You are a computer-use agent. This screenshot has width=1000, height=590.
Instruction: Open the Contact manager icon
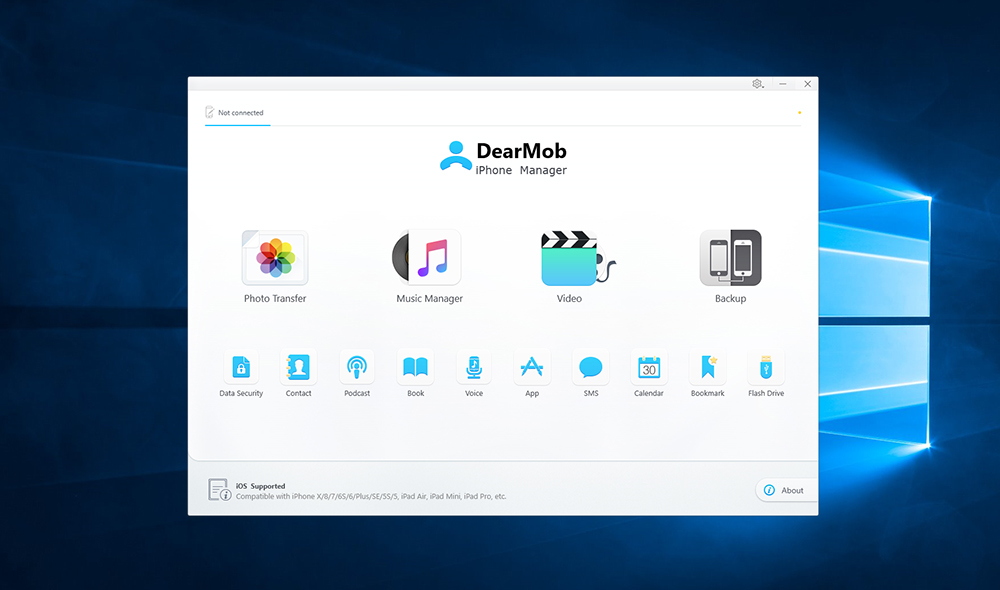(x=298, y=367)
